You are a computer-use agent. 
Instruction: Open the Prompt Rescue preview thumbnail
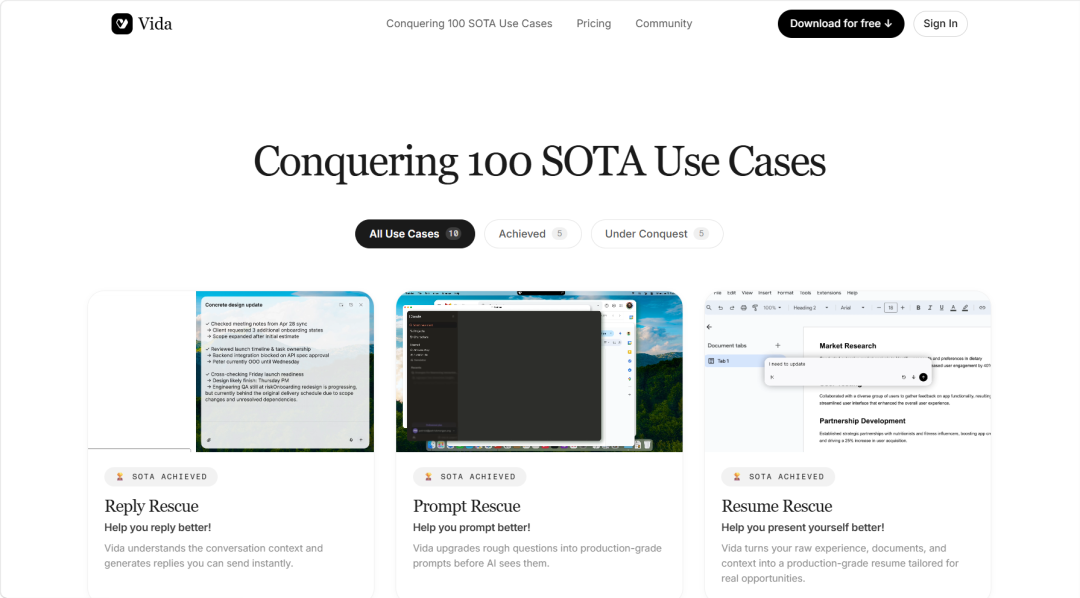[539, 371]
